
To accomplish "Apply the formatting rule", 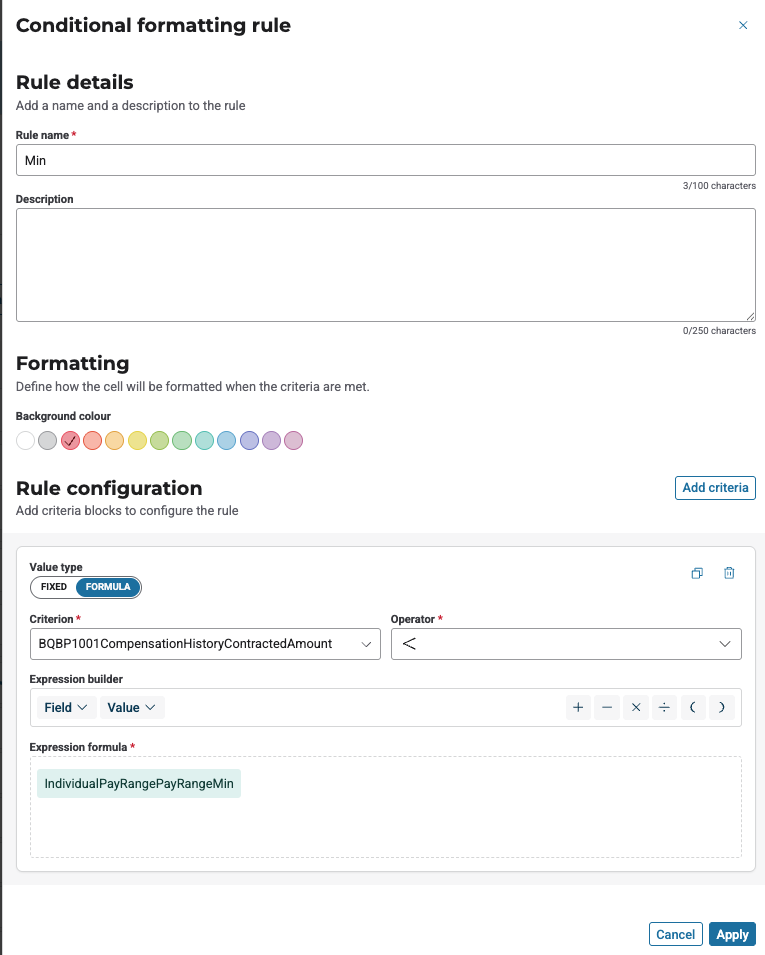I will tap(732, 934).
